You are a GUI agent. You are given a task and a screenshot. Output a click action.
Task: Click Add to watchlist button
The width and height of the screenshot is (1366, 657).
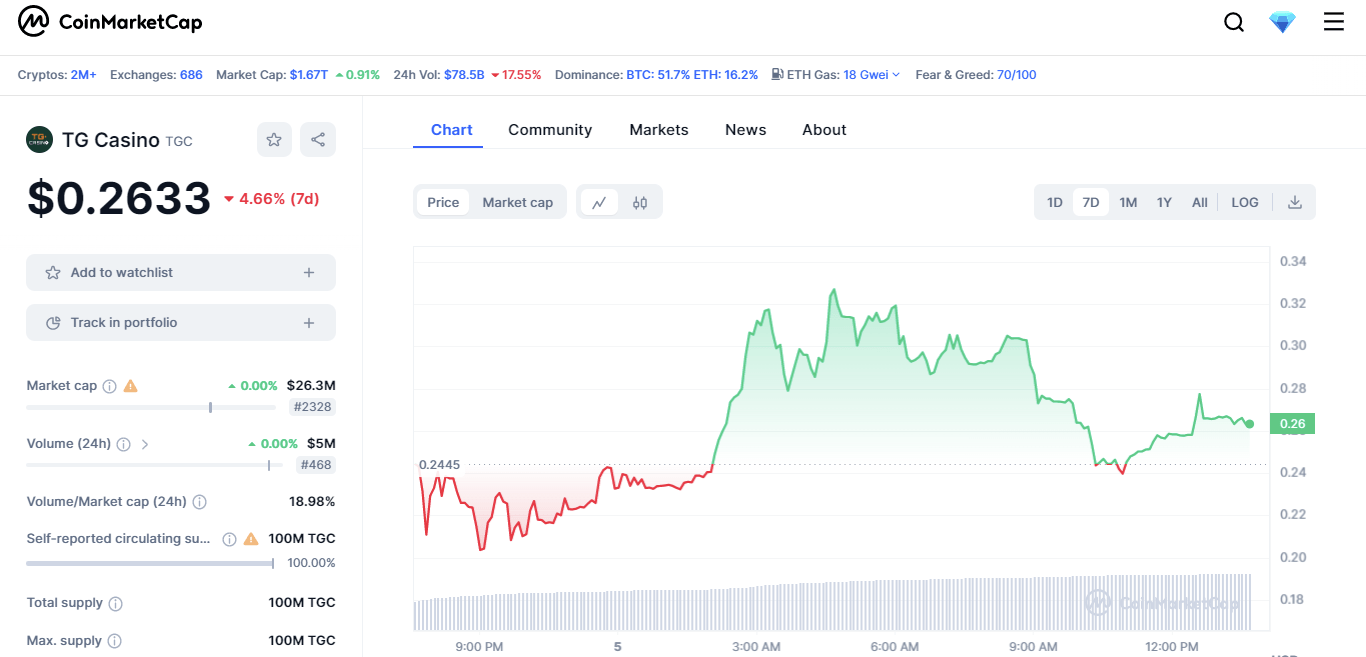[181, 272]
